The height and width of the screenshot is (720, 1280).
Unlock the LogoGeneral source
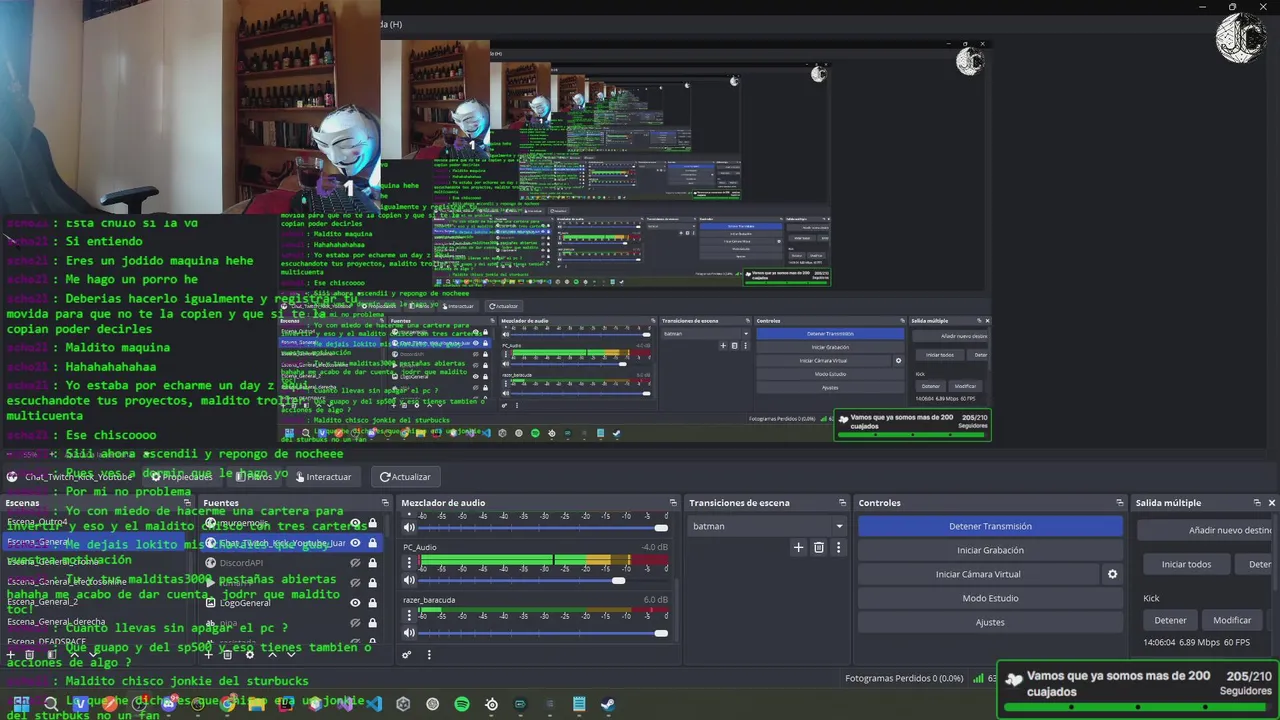click(372, 603)
